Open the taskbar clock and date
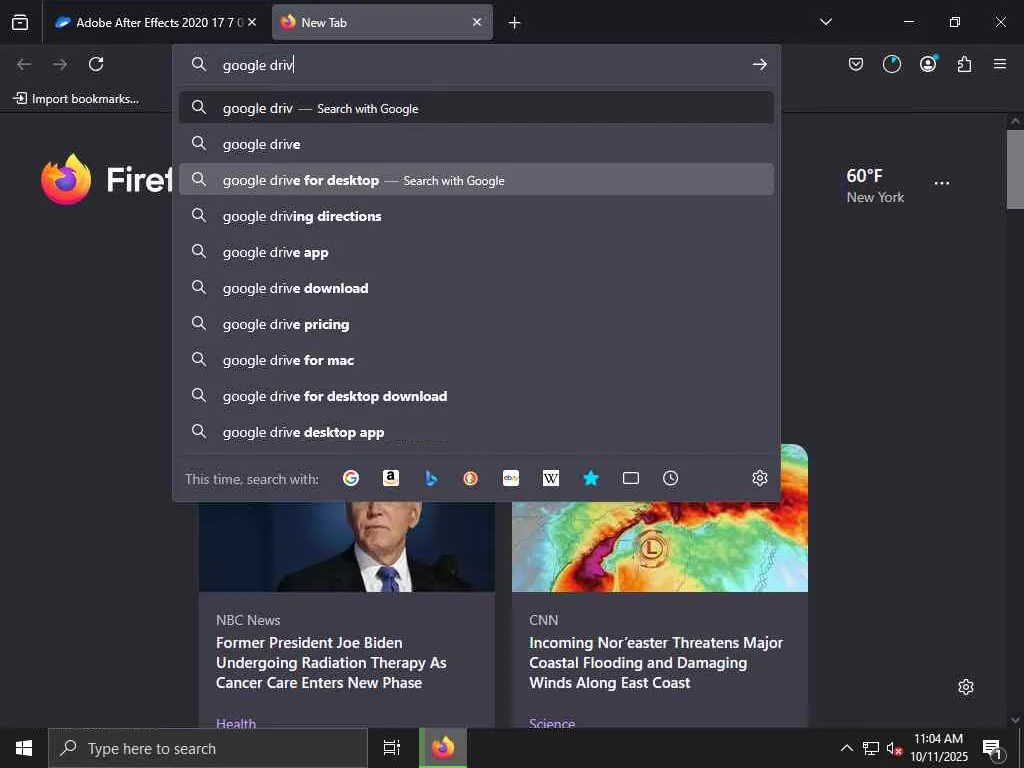Image resolution: width=1024 pixels, height=768 pixels. (x=939, y=748)
